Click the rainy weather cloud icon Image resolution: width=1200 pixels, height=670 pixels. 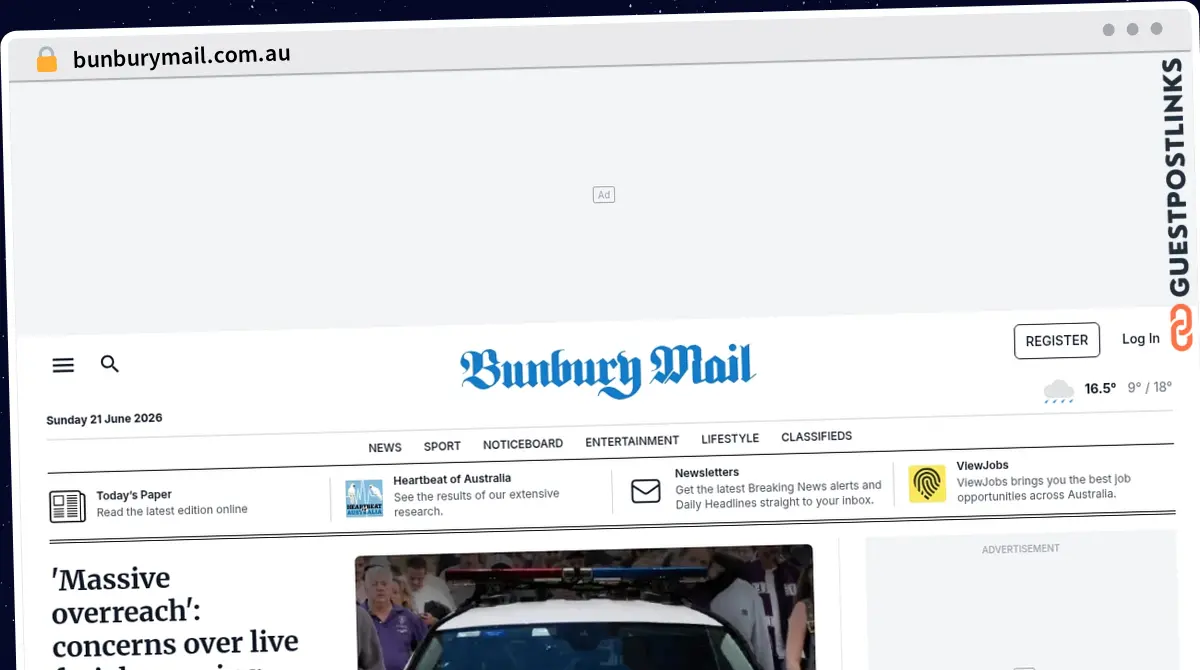1059,390
